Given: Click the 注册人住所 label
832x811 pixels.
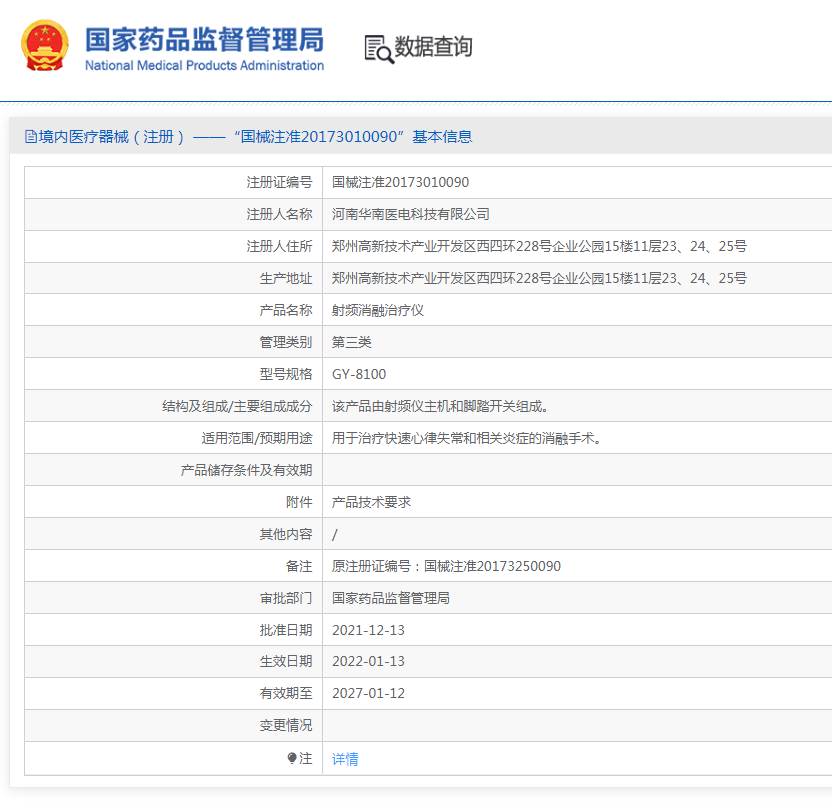Looking at the screenshot, I should [x=279, y=246].
